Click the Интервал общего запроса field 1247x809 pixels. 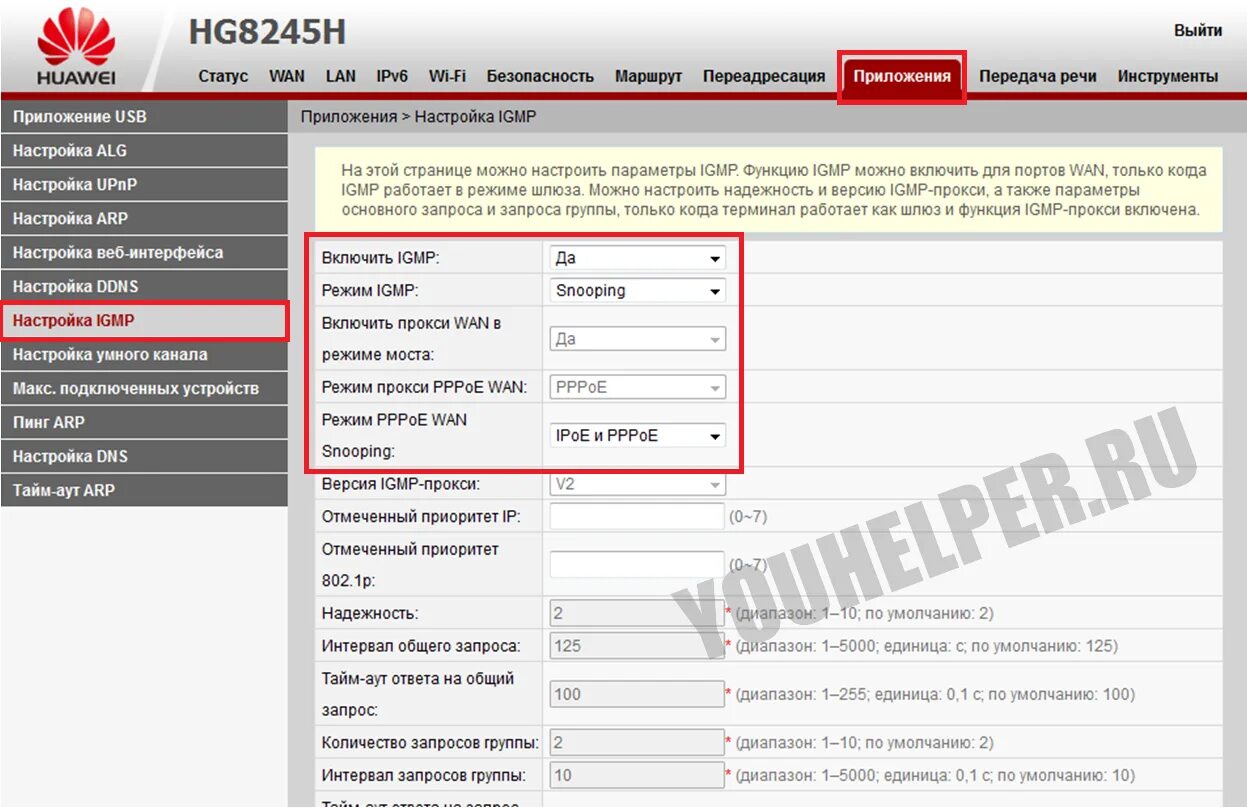637,645
